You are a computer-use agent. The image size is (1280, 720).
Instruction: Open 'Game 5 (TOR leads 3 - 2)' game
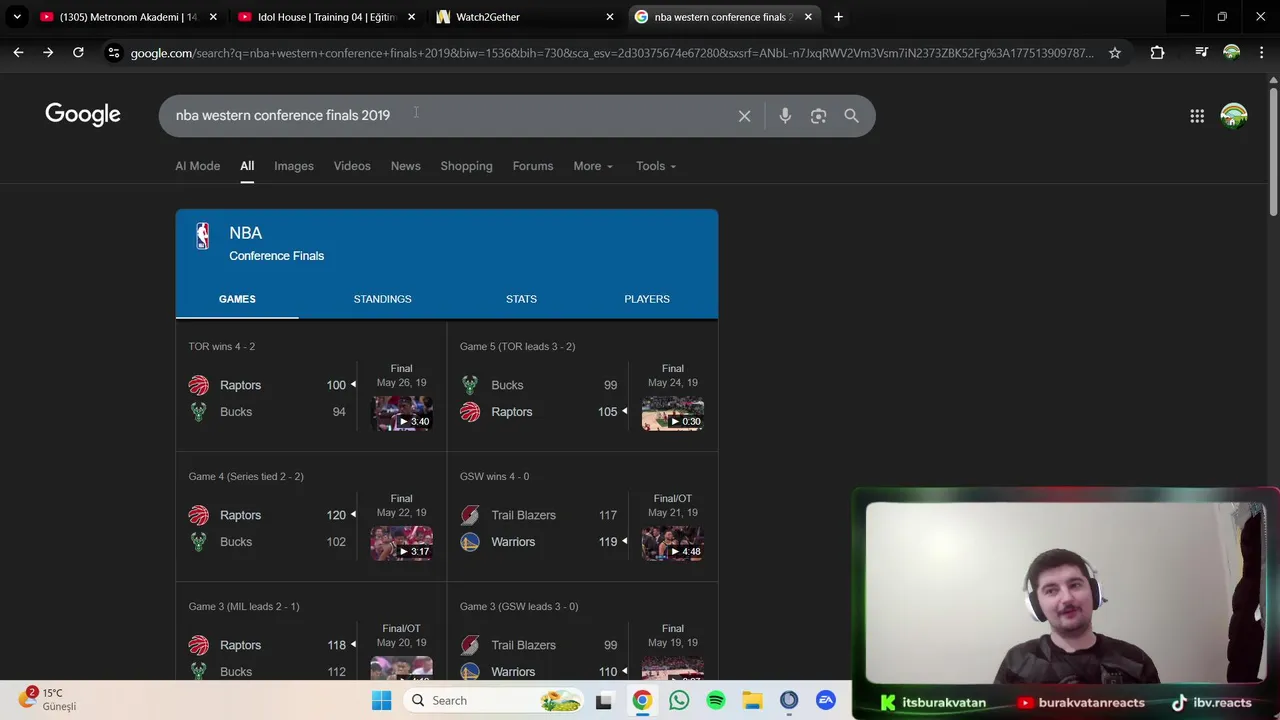tap(582, 386)
